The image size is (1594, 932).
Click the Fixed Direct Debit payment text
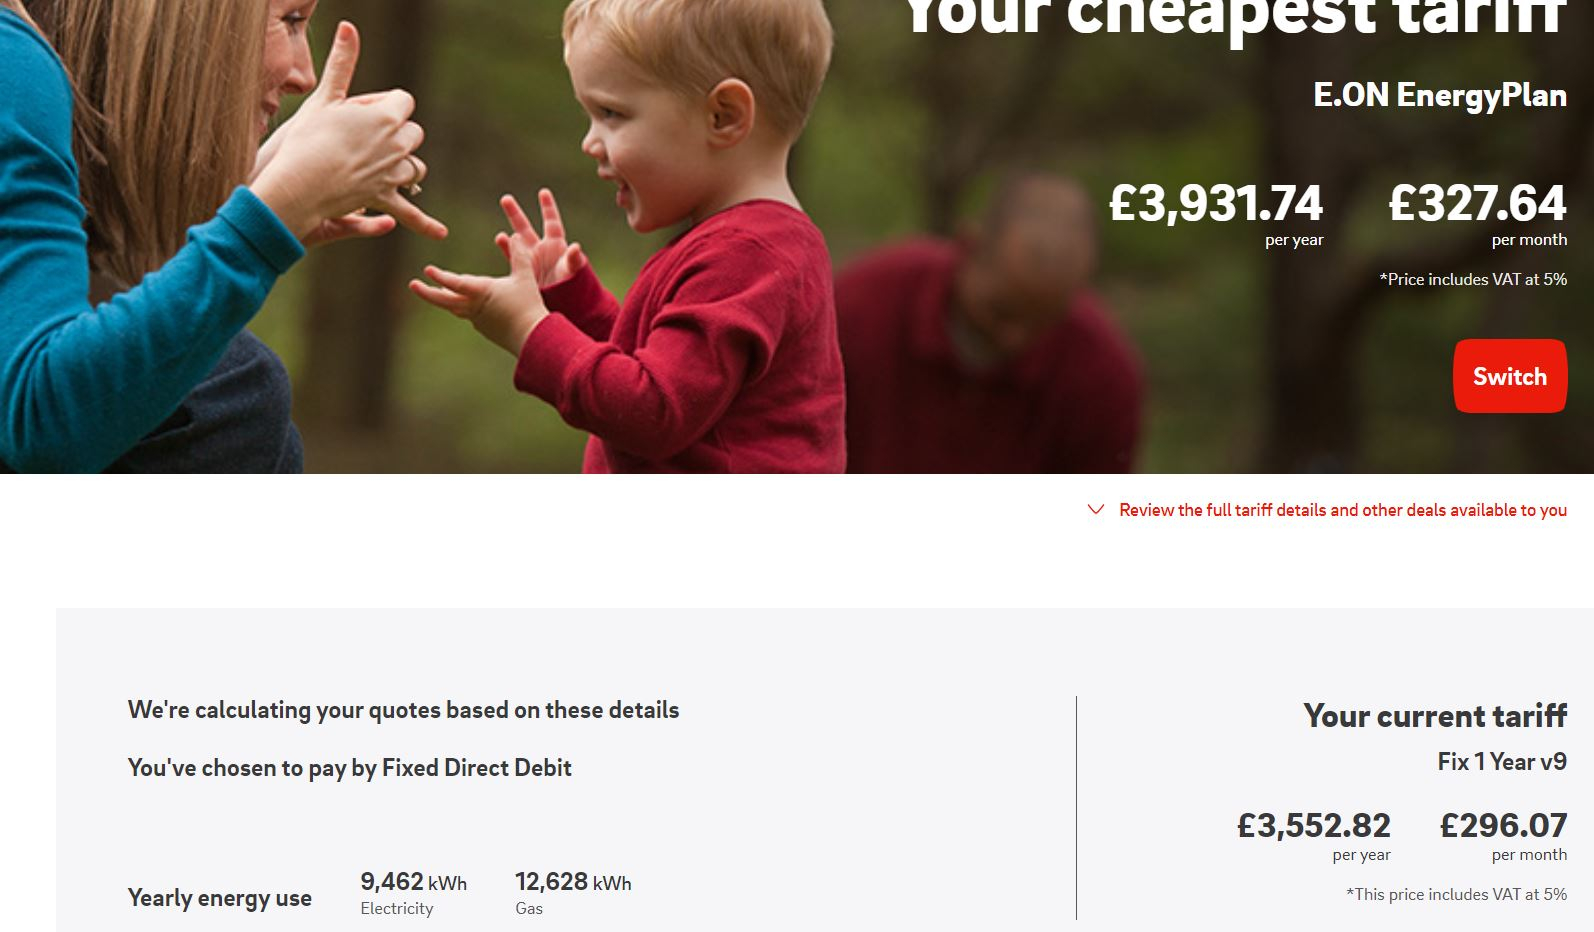[349, 768]
